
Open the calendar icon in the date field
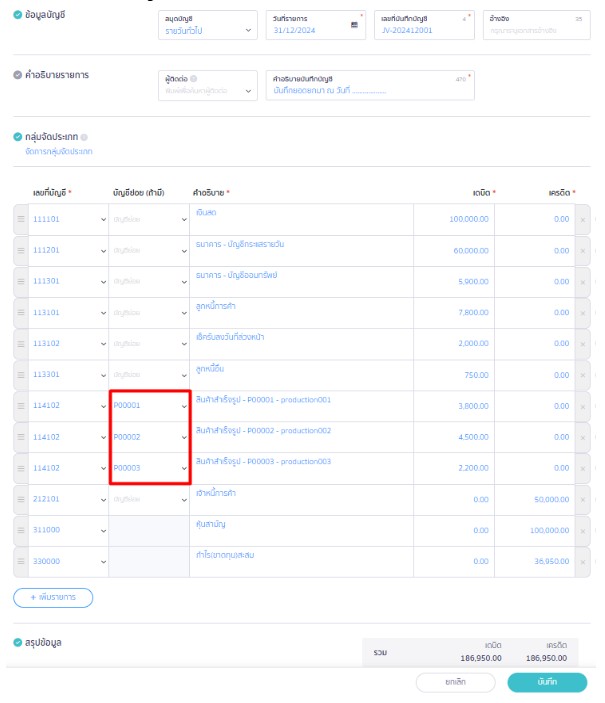click(354, 31)
